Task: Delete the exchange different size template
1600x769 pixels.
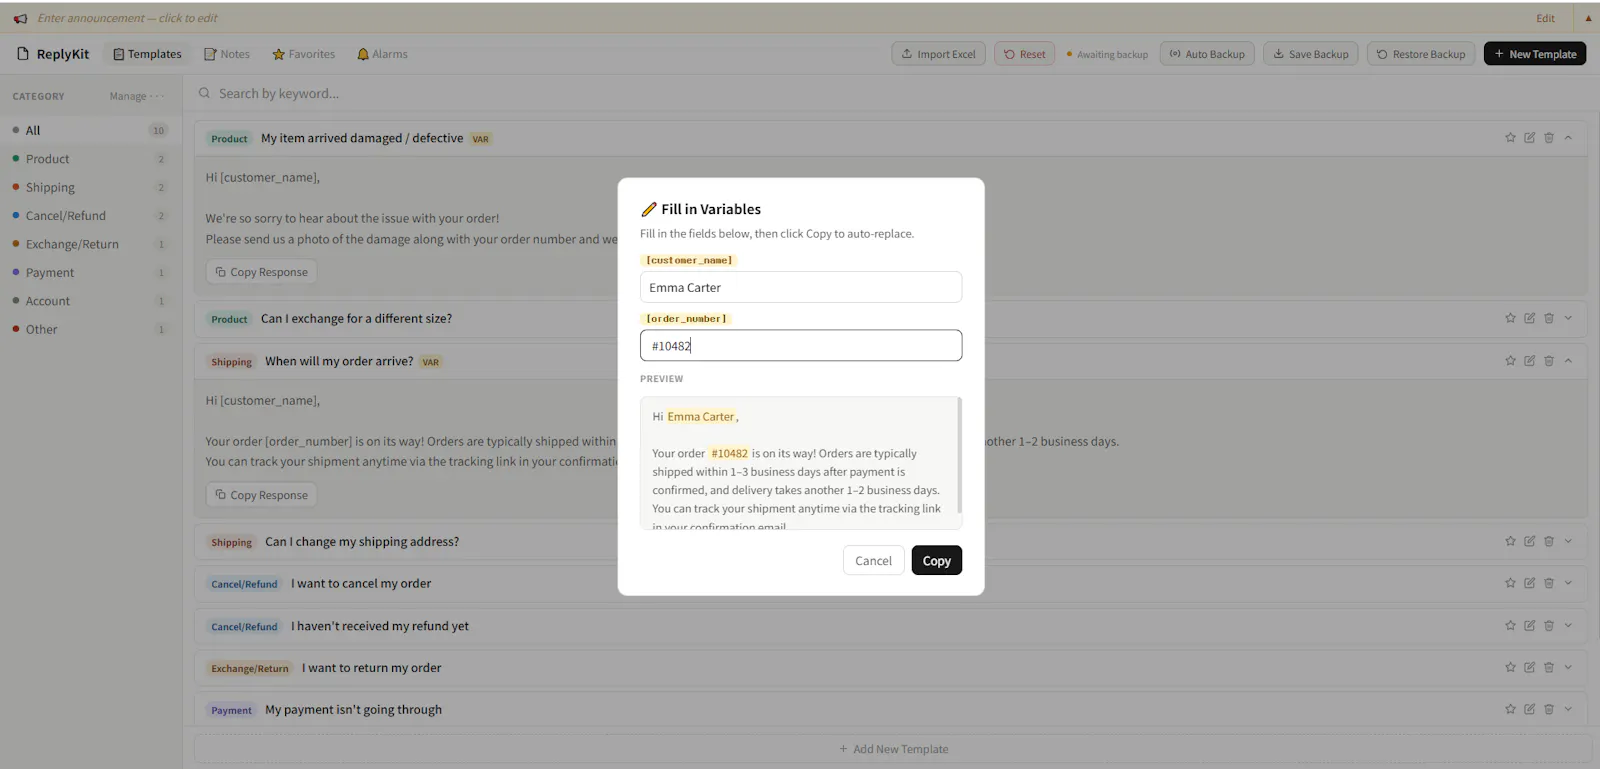Action: (1549, 318)
